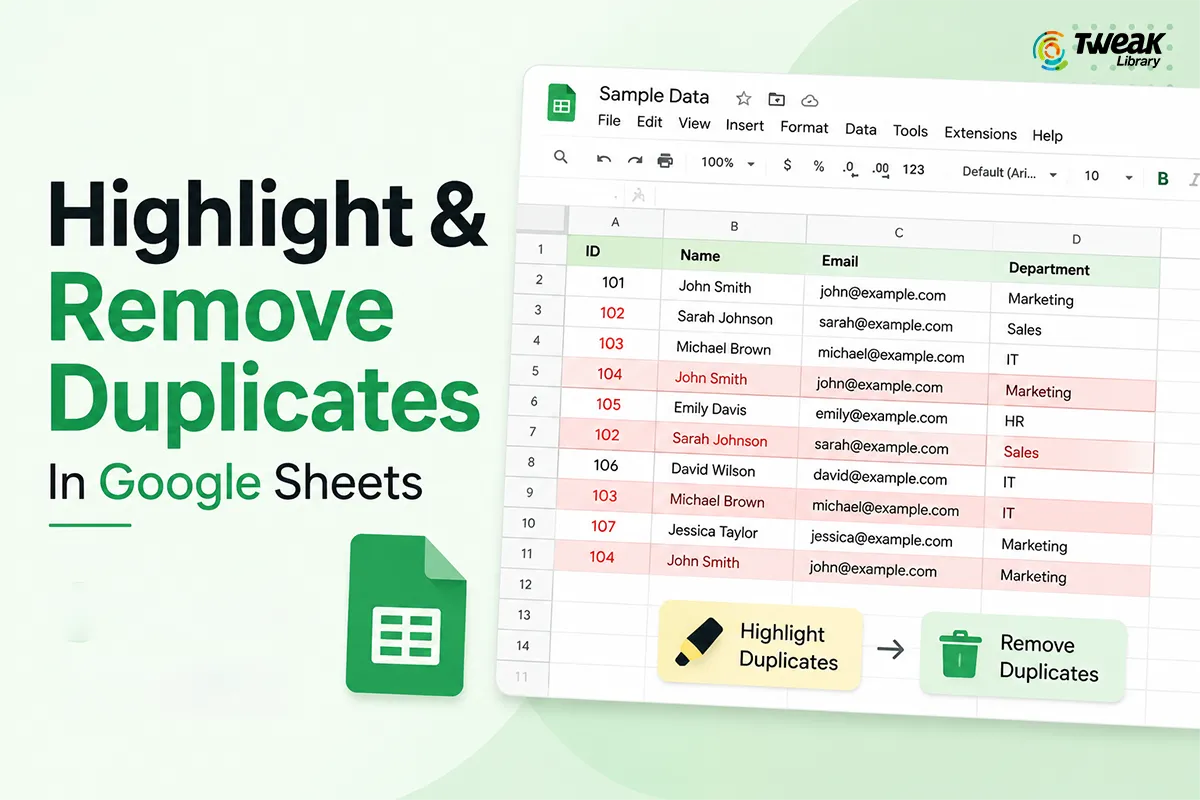The height and width of the screenshot is (800, 1200).
Task: Click the Print icon
Action: coord(665,161)
